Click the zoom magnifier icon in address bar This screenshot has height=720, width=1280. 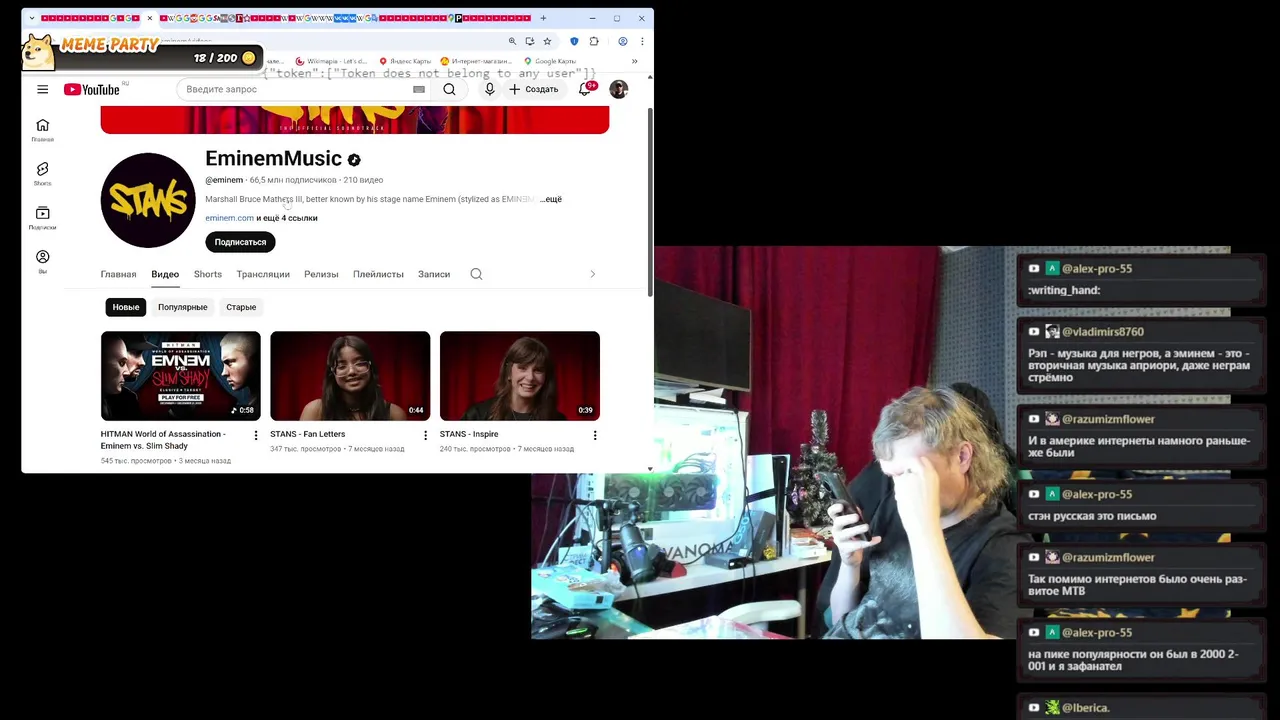(x=512, y=41)
